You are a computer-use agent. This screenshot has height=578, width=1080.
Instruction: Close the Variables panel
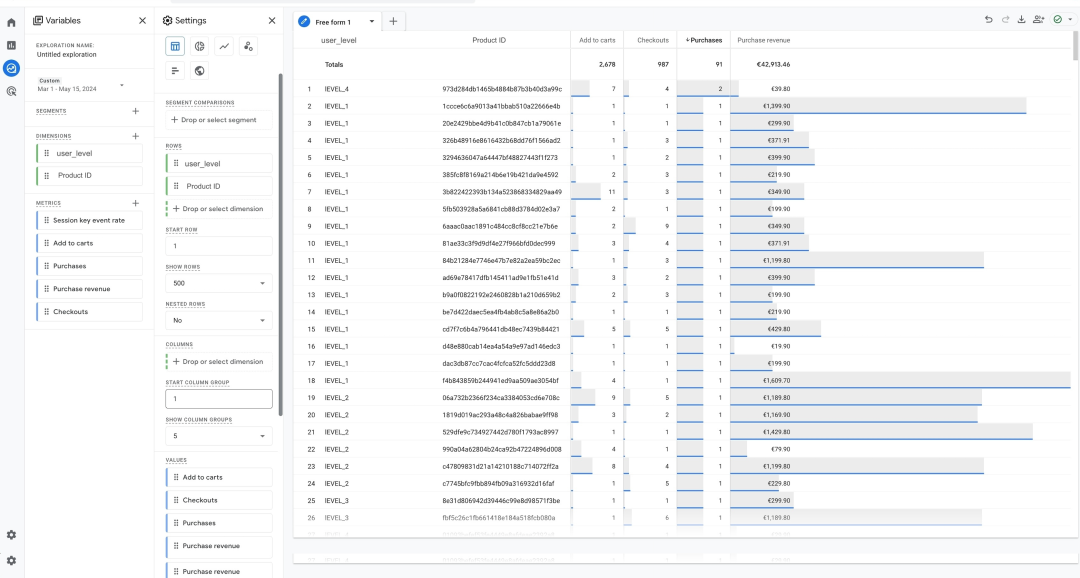(143, 21)
